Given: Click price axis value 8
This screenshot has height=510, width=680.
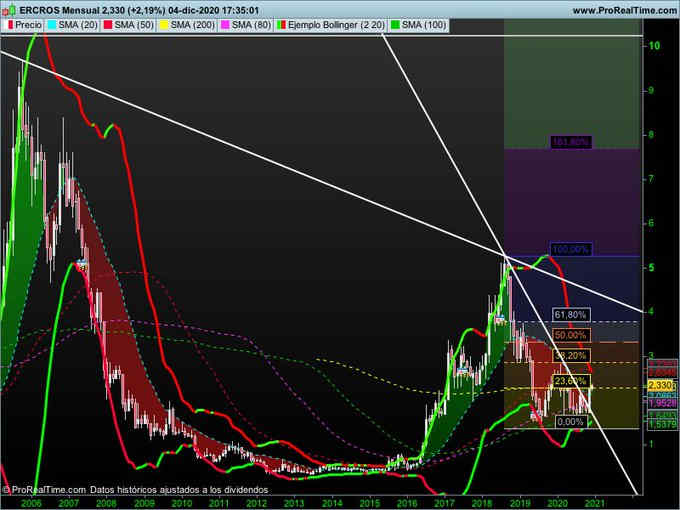Looking at the screenshot, I should [651, 135].
